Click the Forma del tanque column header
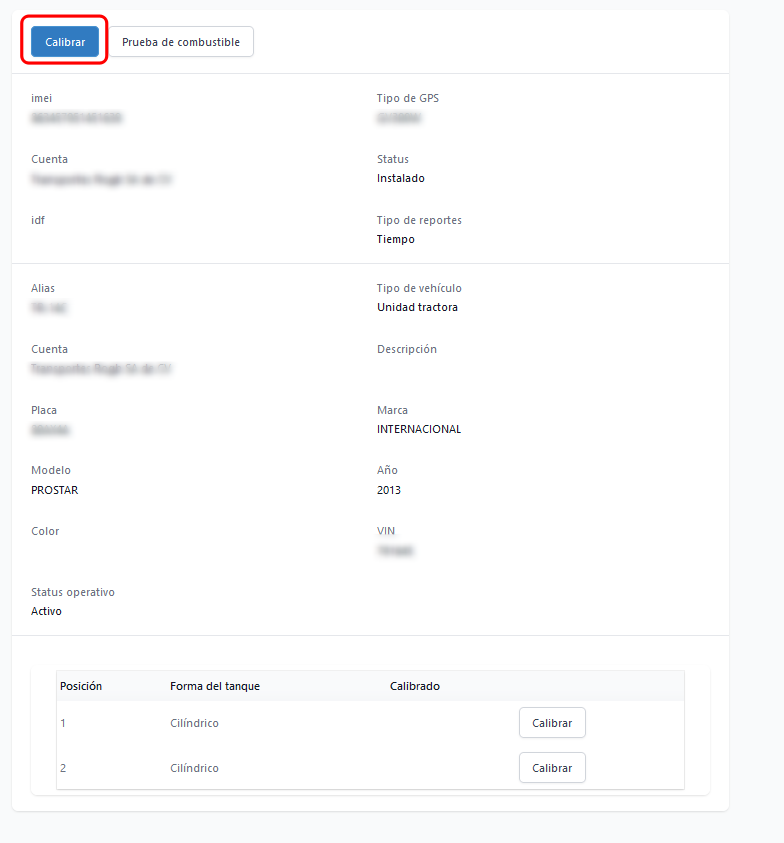The width and height of the screenshot is (784, 843). [x=215, y=686]
